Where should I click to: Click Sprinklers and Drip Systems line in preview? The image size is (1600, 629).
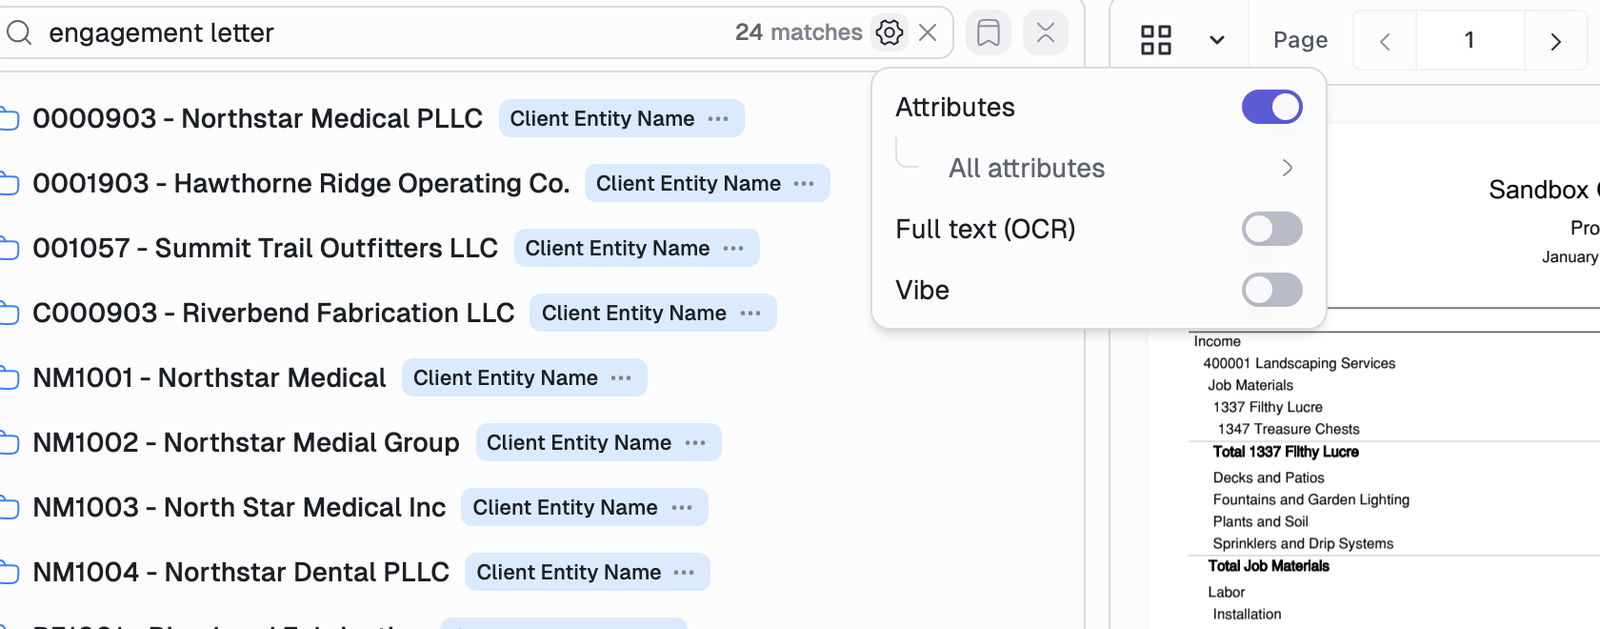1303,543
